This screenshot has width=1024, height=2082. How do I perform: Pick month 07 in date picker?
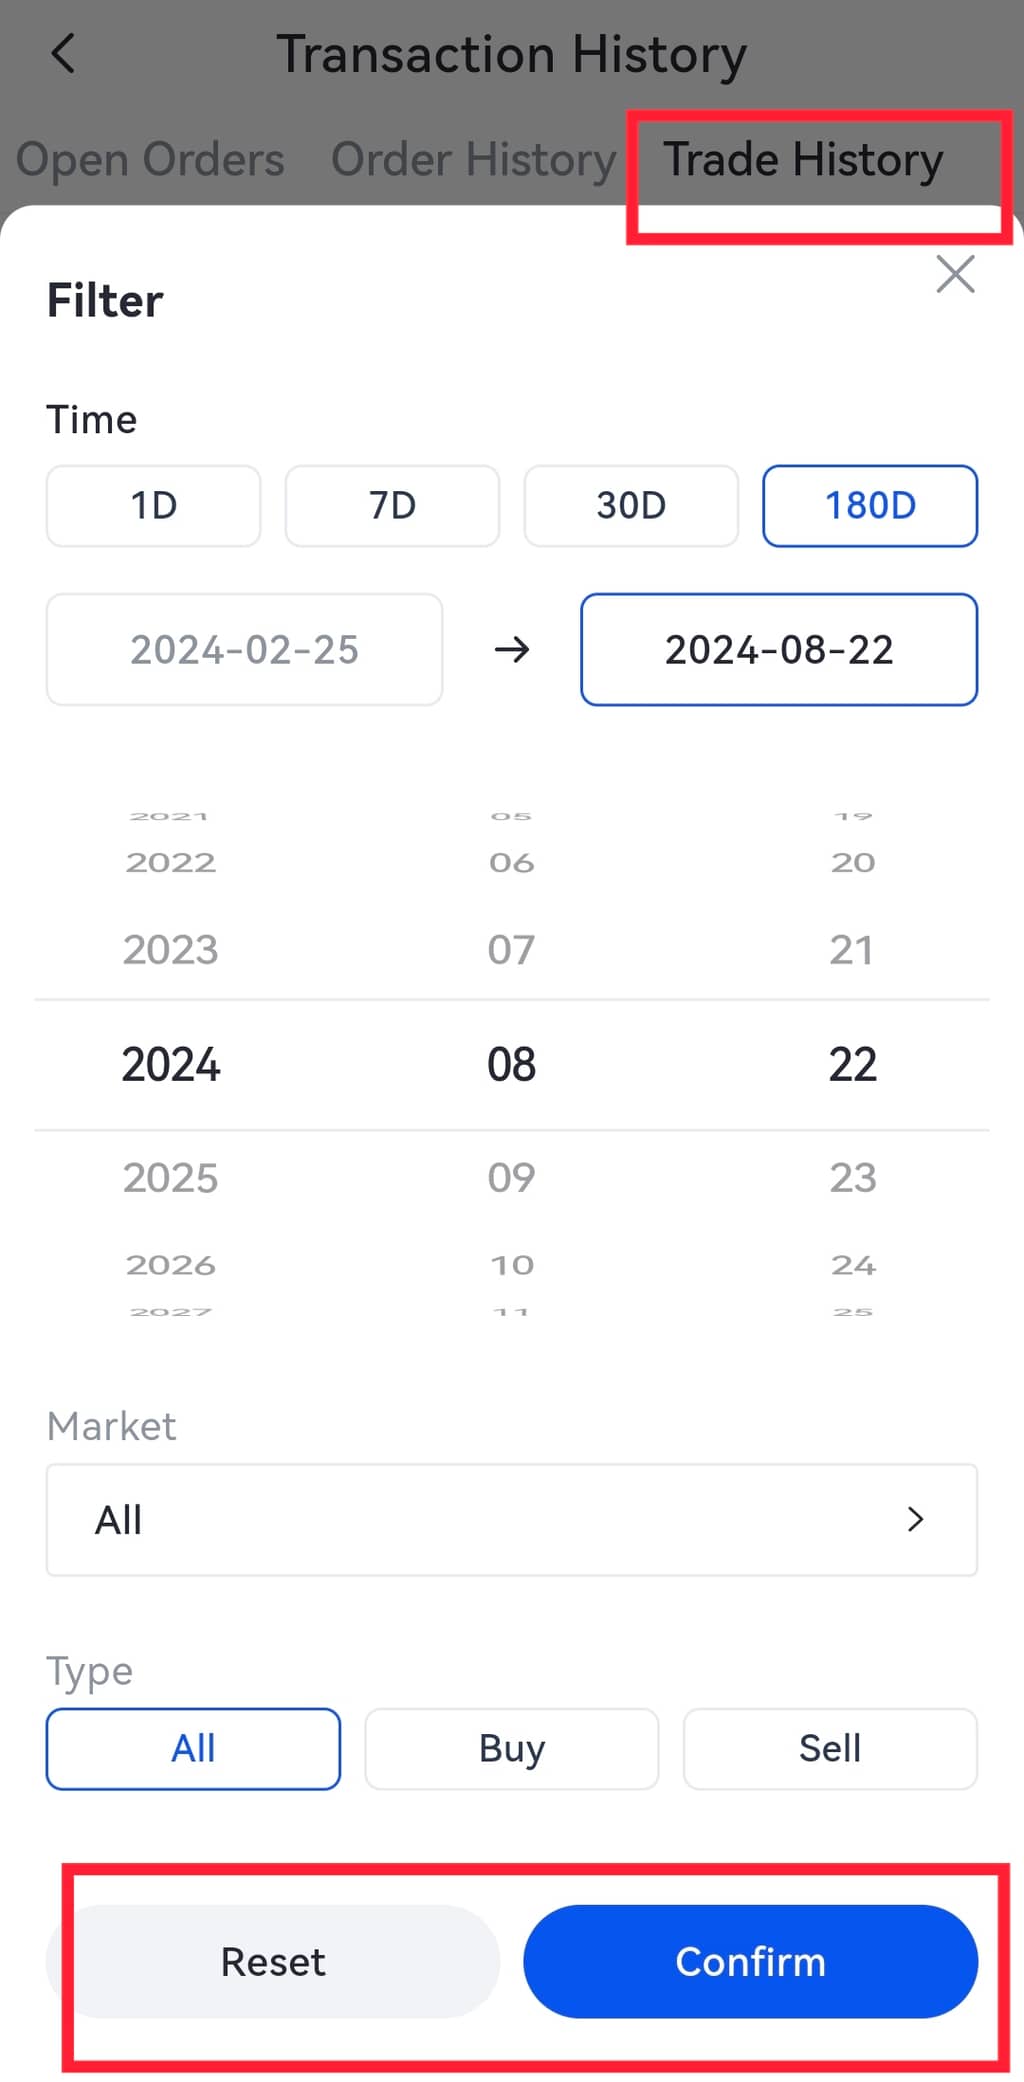[x=511, y=950]
